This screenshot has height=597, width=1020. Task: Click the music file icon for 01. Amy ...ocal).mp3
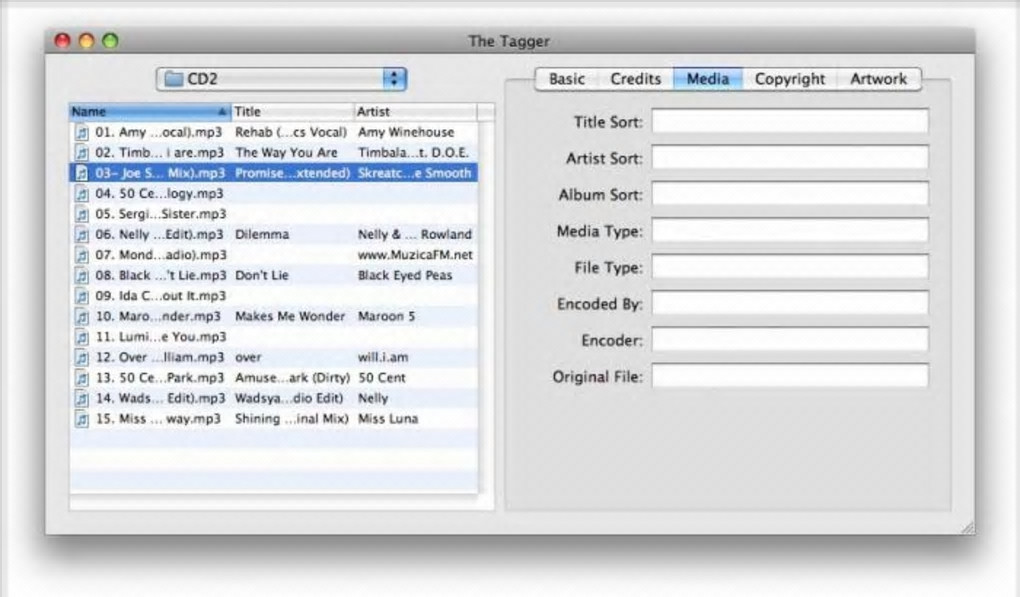pyautogui.click(x=82, y=133)
